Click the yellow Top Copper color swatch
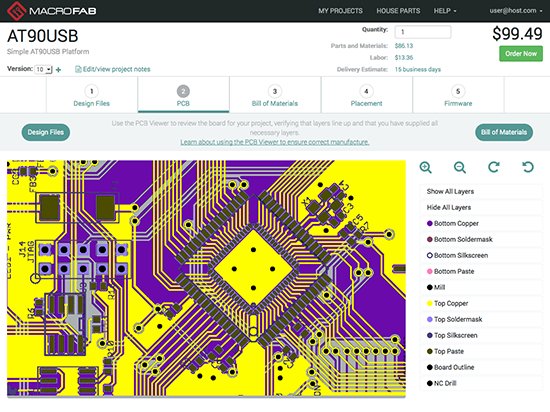 (x=429, y=303)
